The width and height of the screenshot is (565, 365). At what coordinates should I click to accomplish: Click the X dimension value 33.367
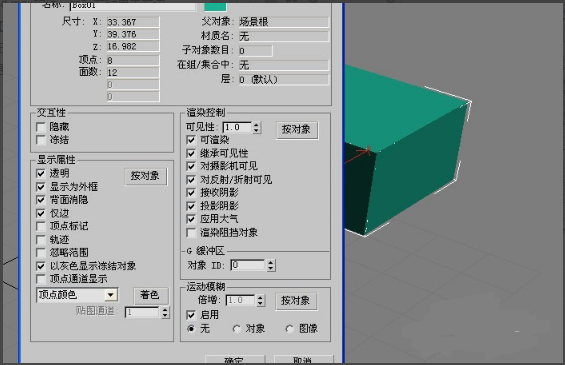click(133, 22)
